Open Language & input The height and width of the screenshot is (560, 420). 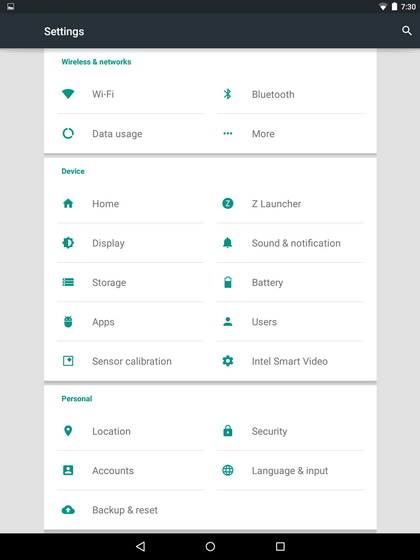click(290, 470)
